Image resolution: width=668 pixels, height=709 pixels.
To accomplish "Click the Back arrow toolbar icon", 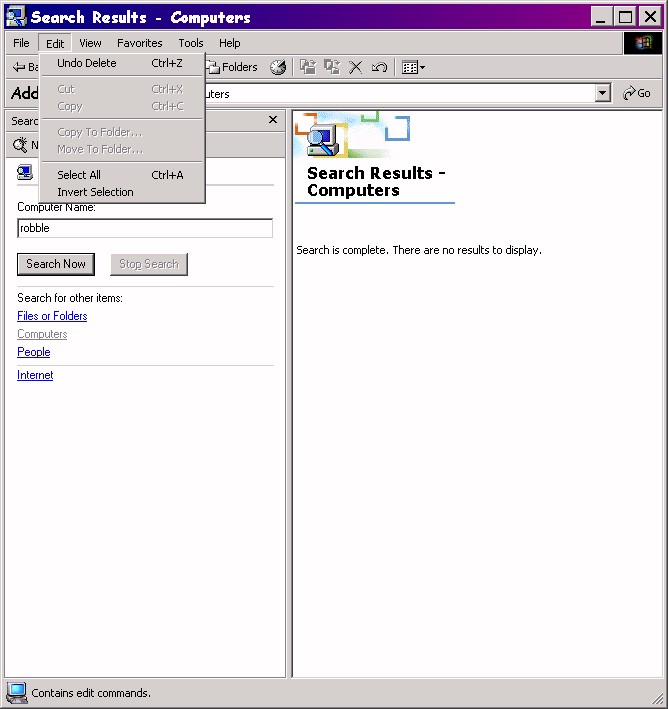I will point(19,67).
